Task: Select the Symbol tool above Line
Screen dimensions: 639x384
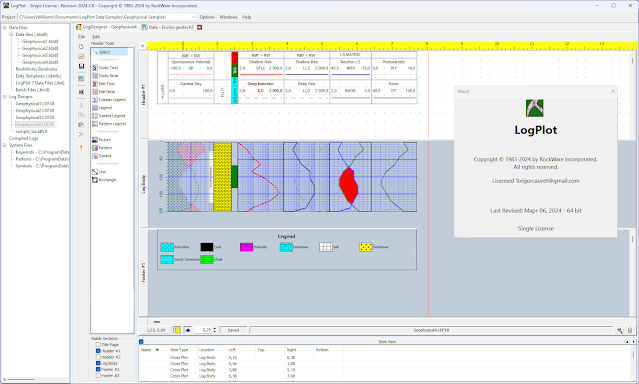Action: tap(101, 156)
